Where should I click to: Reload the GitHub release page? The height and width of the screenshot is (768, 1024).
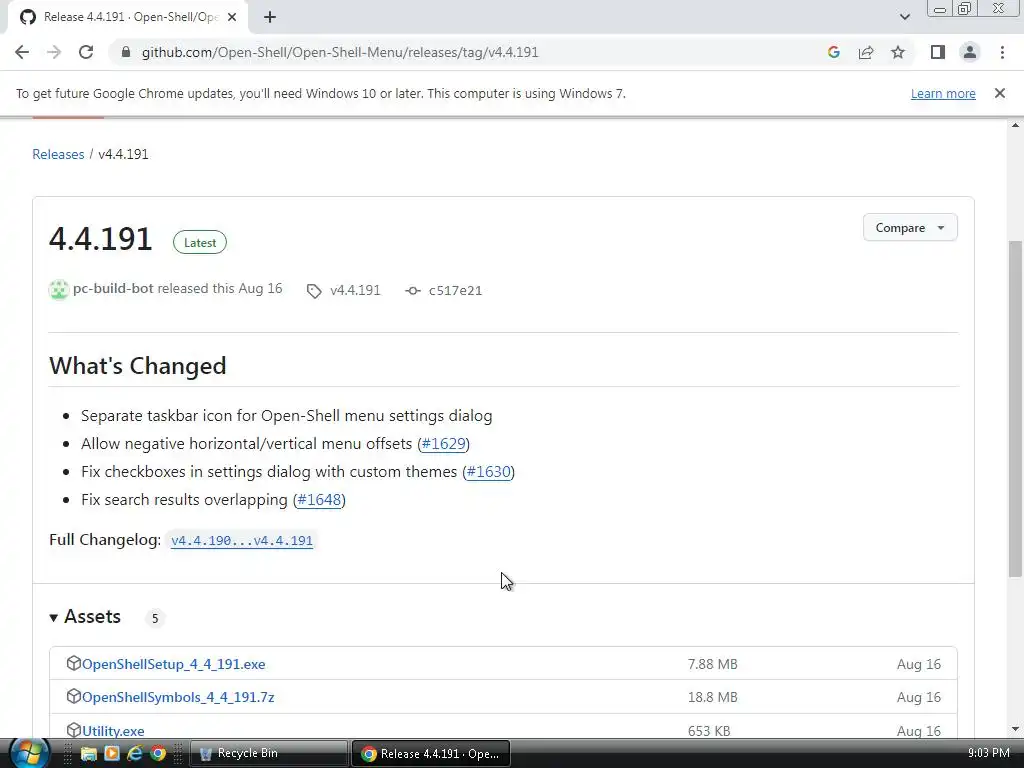click(86, 52)
